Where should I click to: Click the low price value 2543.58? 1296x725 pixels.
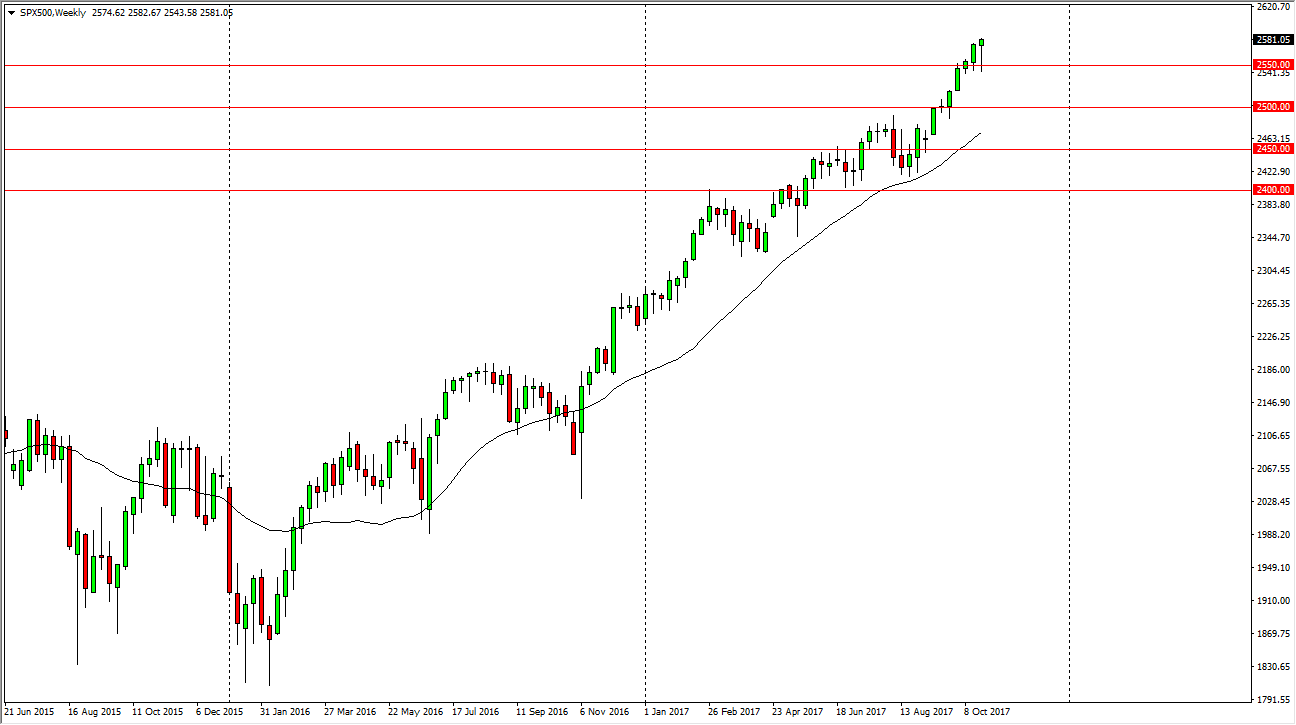(x=181, y=13)
